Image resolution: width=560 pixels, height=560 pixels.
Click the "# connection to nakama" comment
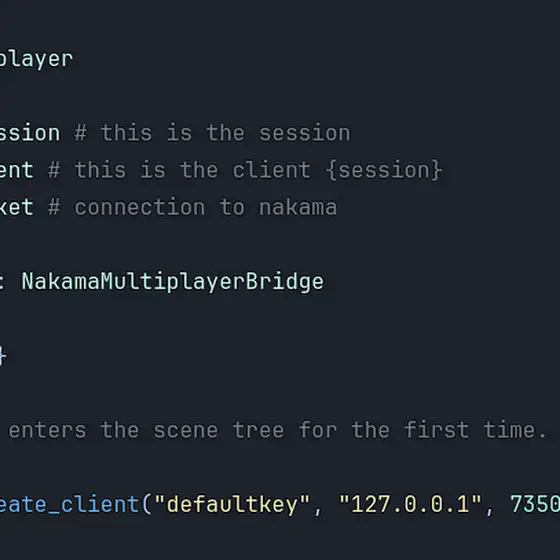[192, 207]
